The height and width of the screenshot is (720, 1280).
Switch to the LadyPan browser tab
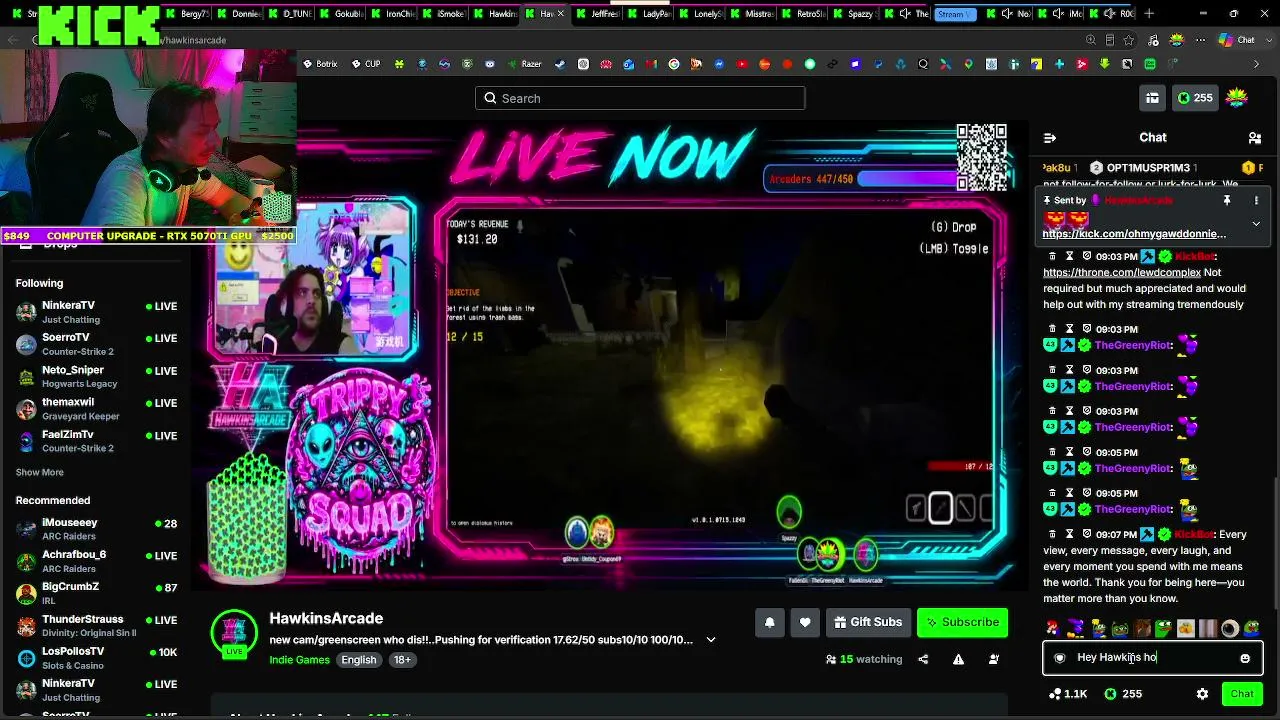[649, 14]
